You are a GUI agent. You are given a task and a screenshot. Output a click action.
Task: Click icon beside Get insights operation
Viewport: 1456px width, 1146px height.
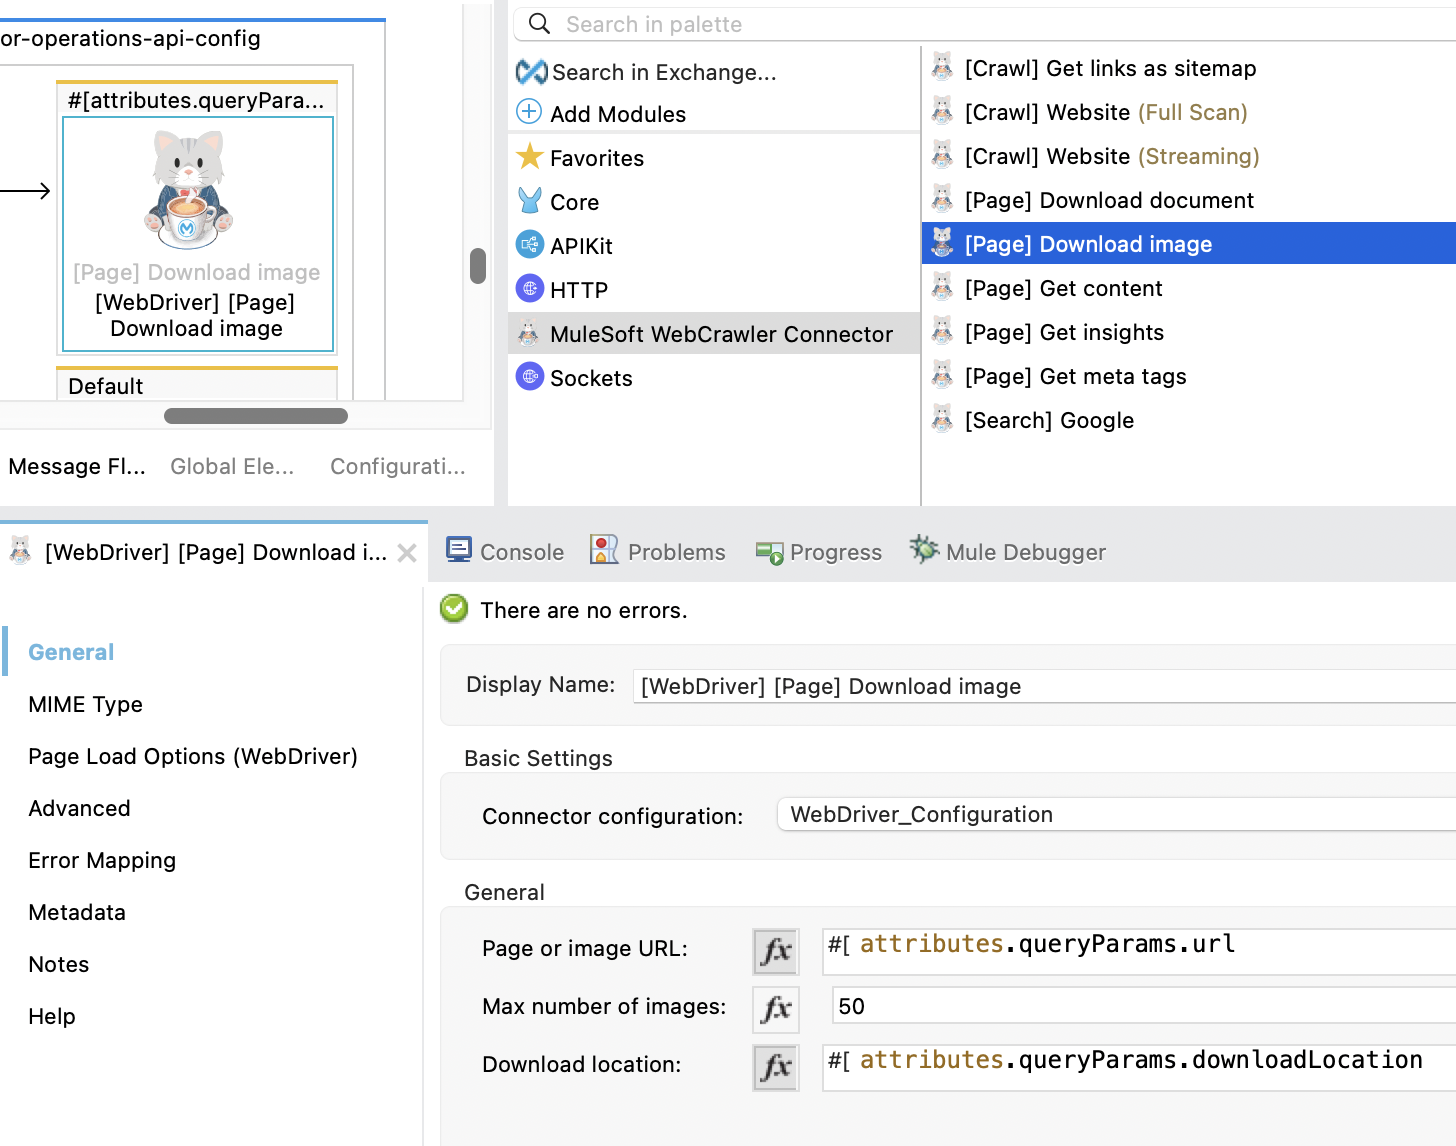pos(942,330)
